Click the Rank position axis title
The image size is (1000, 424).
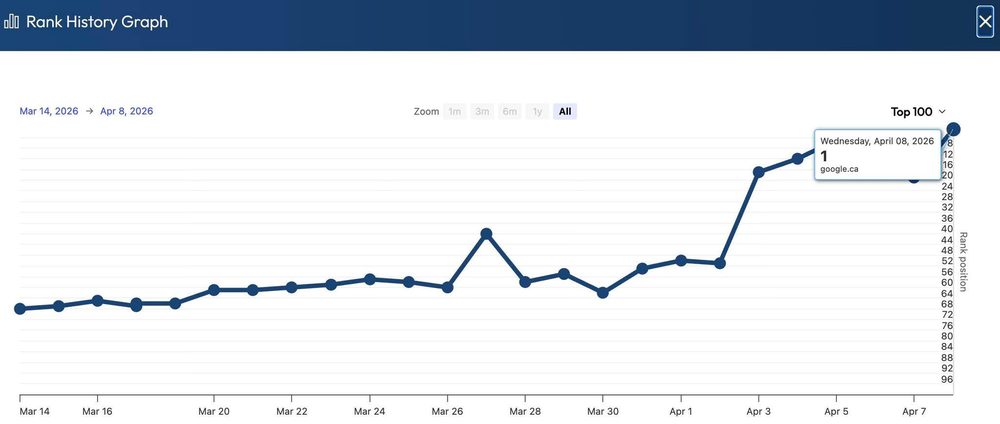coord(963,262)
